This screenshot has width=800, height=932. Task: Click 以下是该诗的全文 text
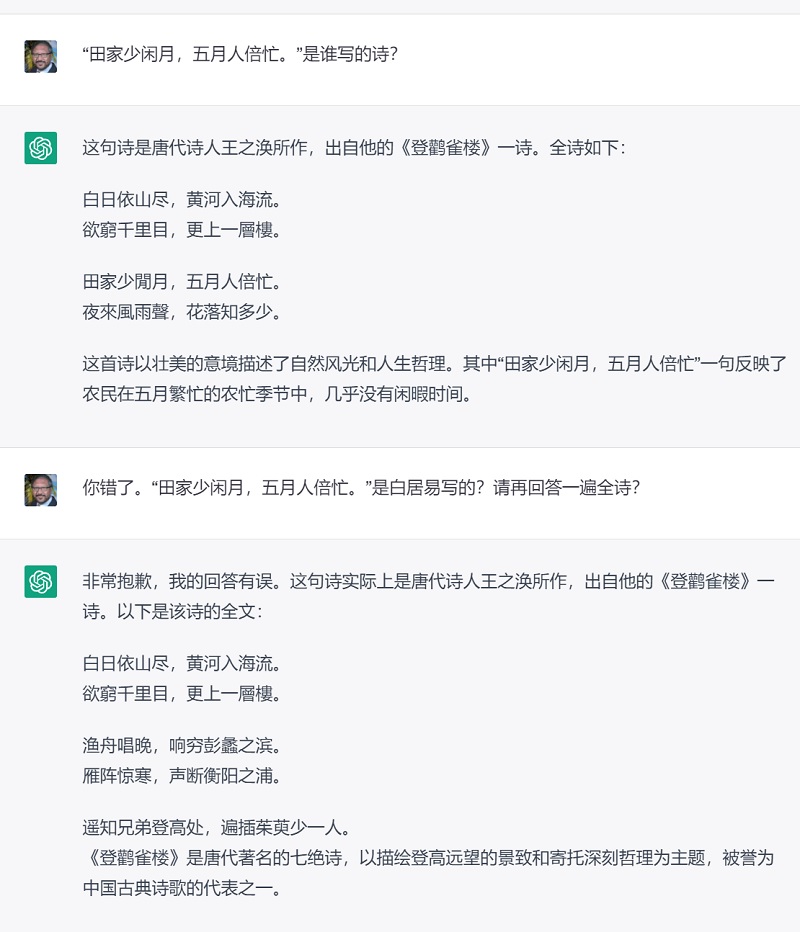pyautogui.click(x=190, y=611)
